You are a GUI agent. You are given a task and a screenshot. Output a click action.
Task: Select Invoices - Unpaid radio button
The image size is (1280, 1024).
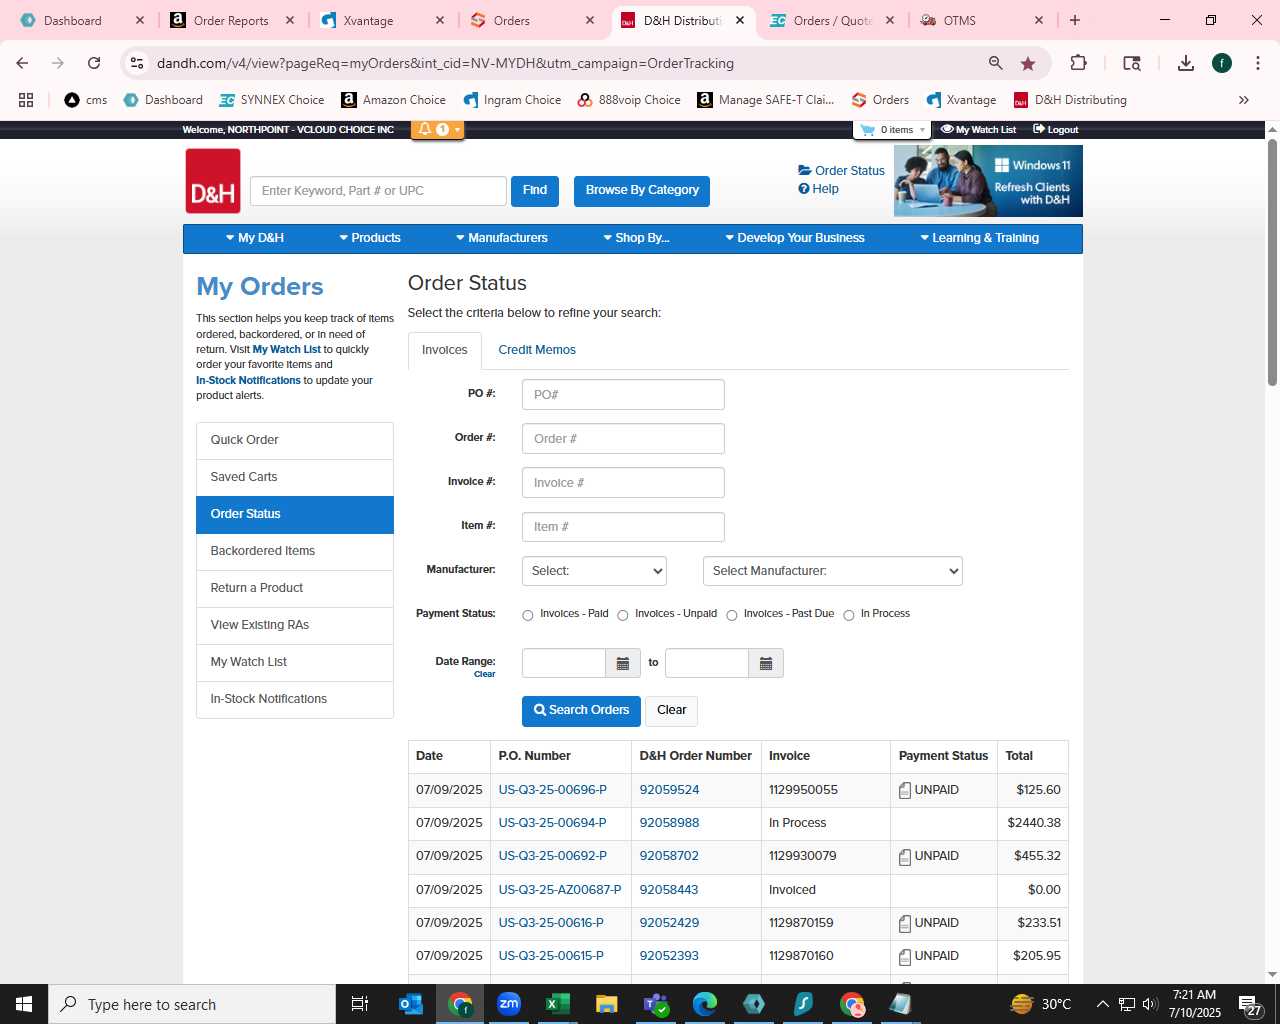pyautogui.click(x=623, y=615)
